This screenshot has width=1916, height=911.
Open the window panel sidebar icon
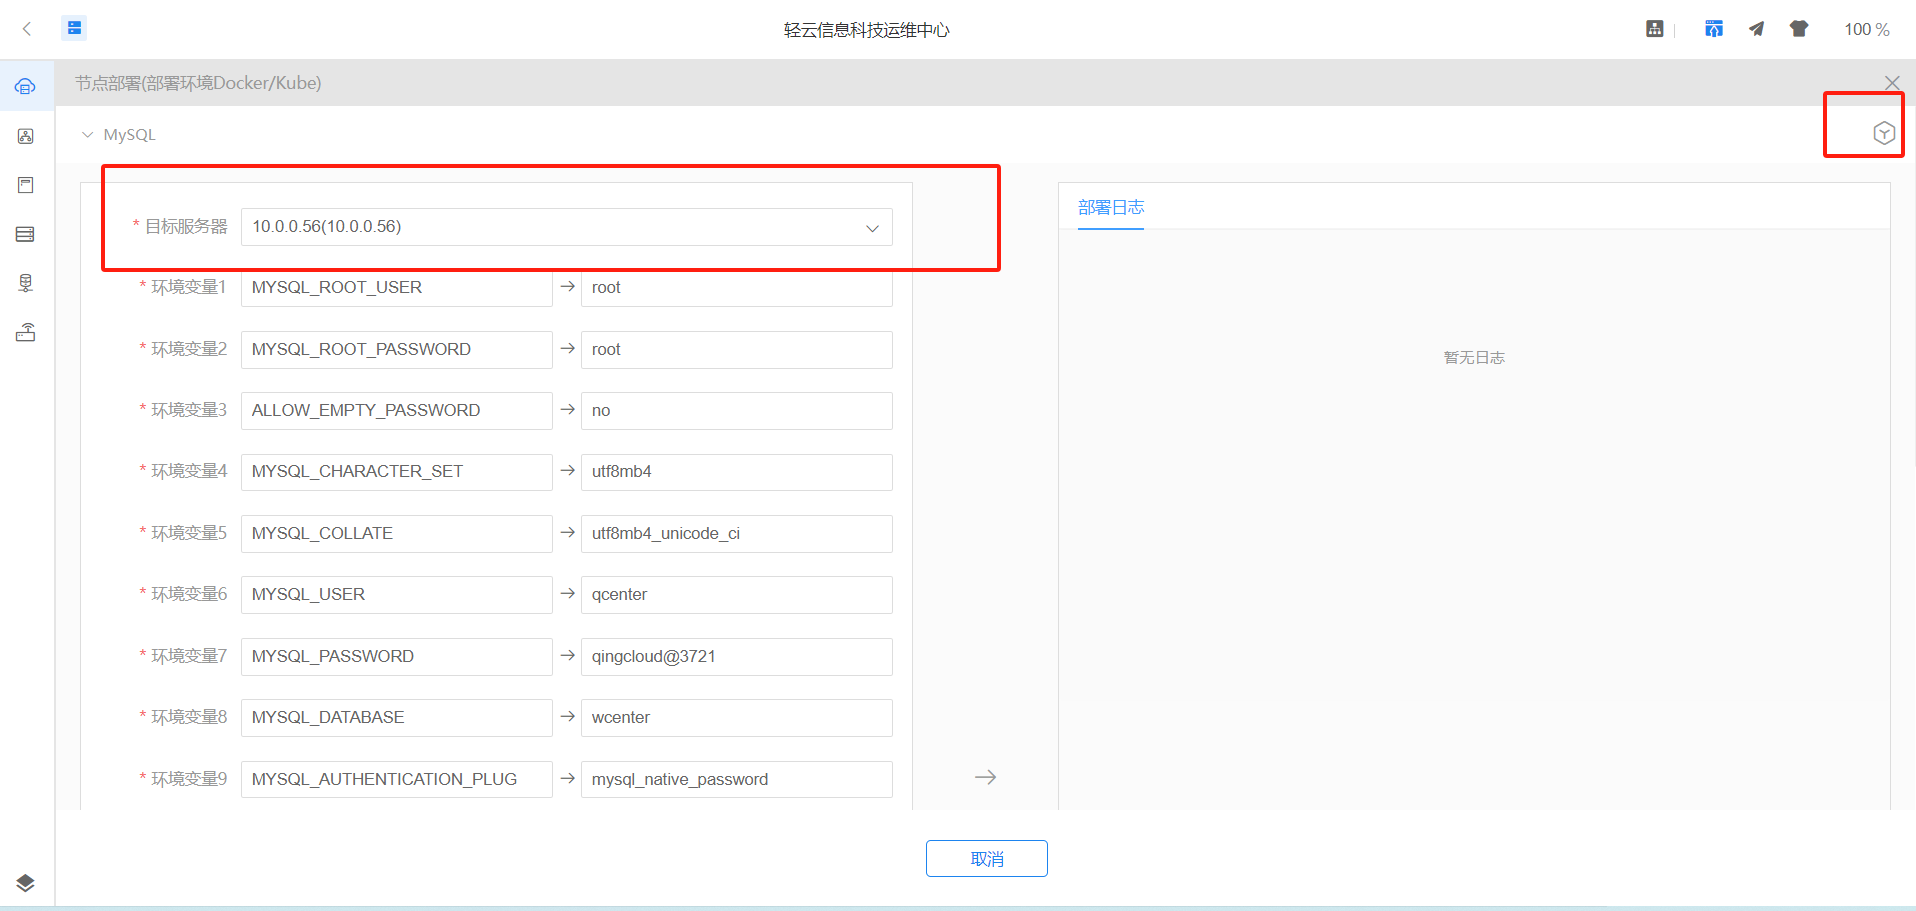(26, 185)
